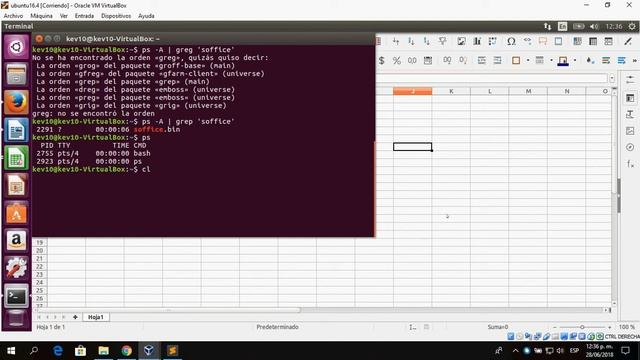Open VirtualBox Archivo menu
The height and width of the screenshot is (360, 640).
click(13, 16)
